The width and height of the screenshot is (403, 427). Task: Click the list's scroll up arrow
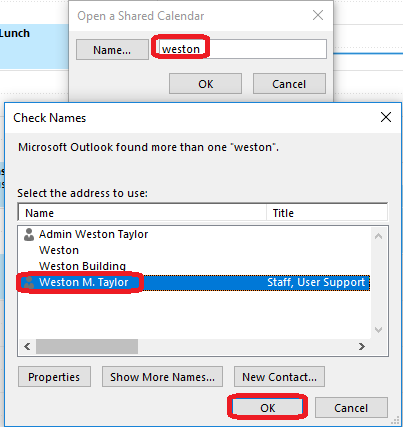click(378, 236)
